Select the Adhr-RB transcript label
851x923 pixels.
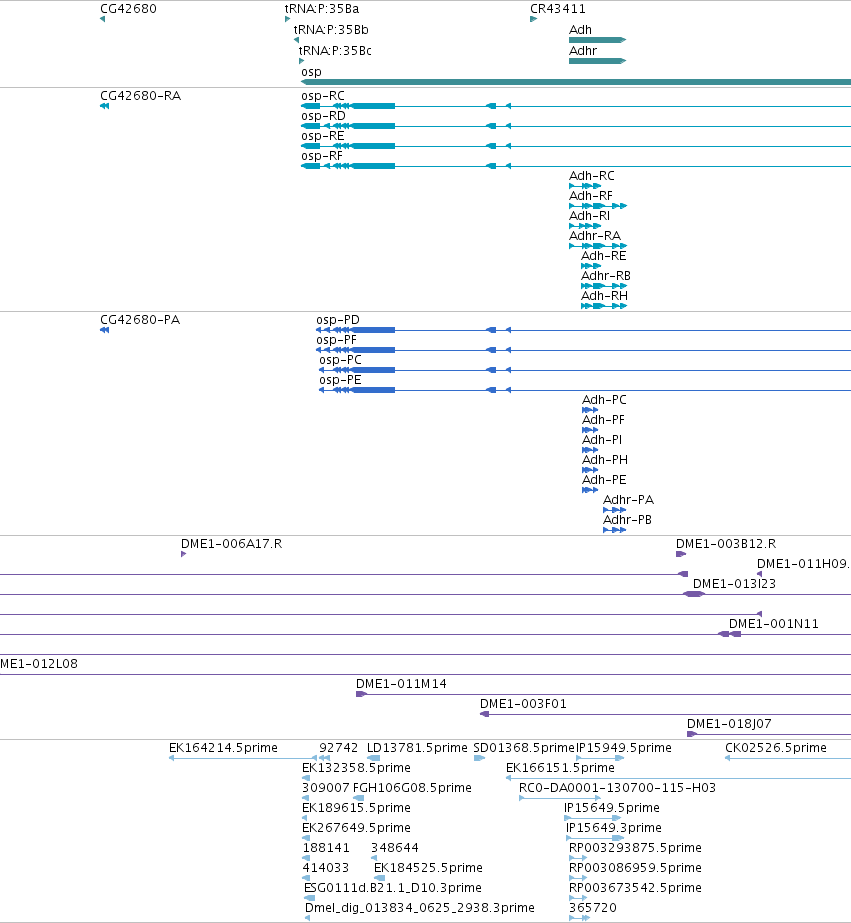click(606, 276)
